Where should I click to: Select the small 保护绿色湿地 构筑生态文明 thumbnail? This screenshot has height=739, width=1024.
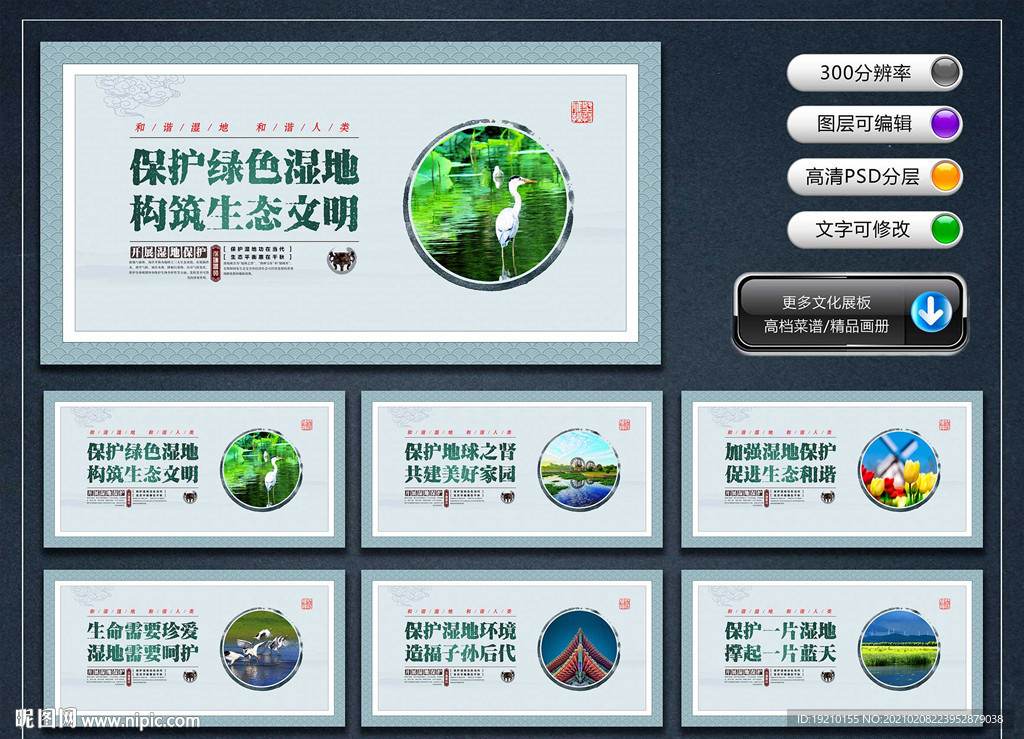pos(194,469)
